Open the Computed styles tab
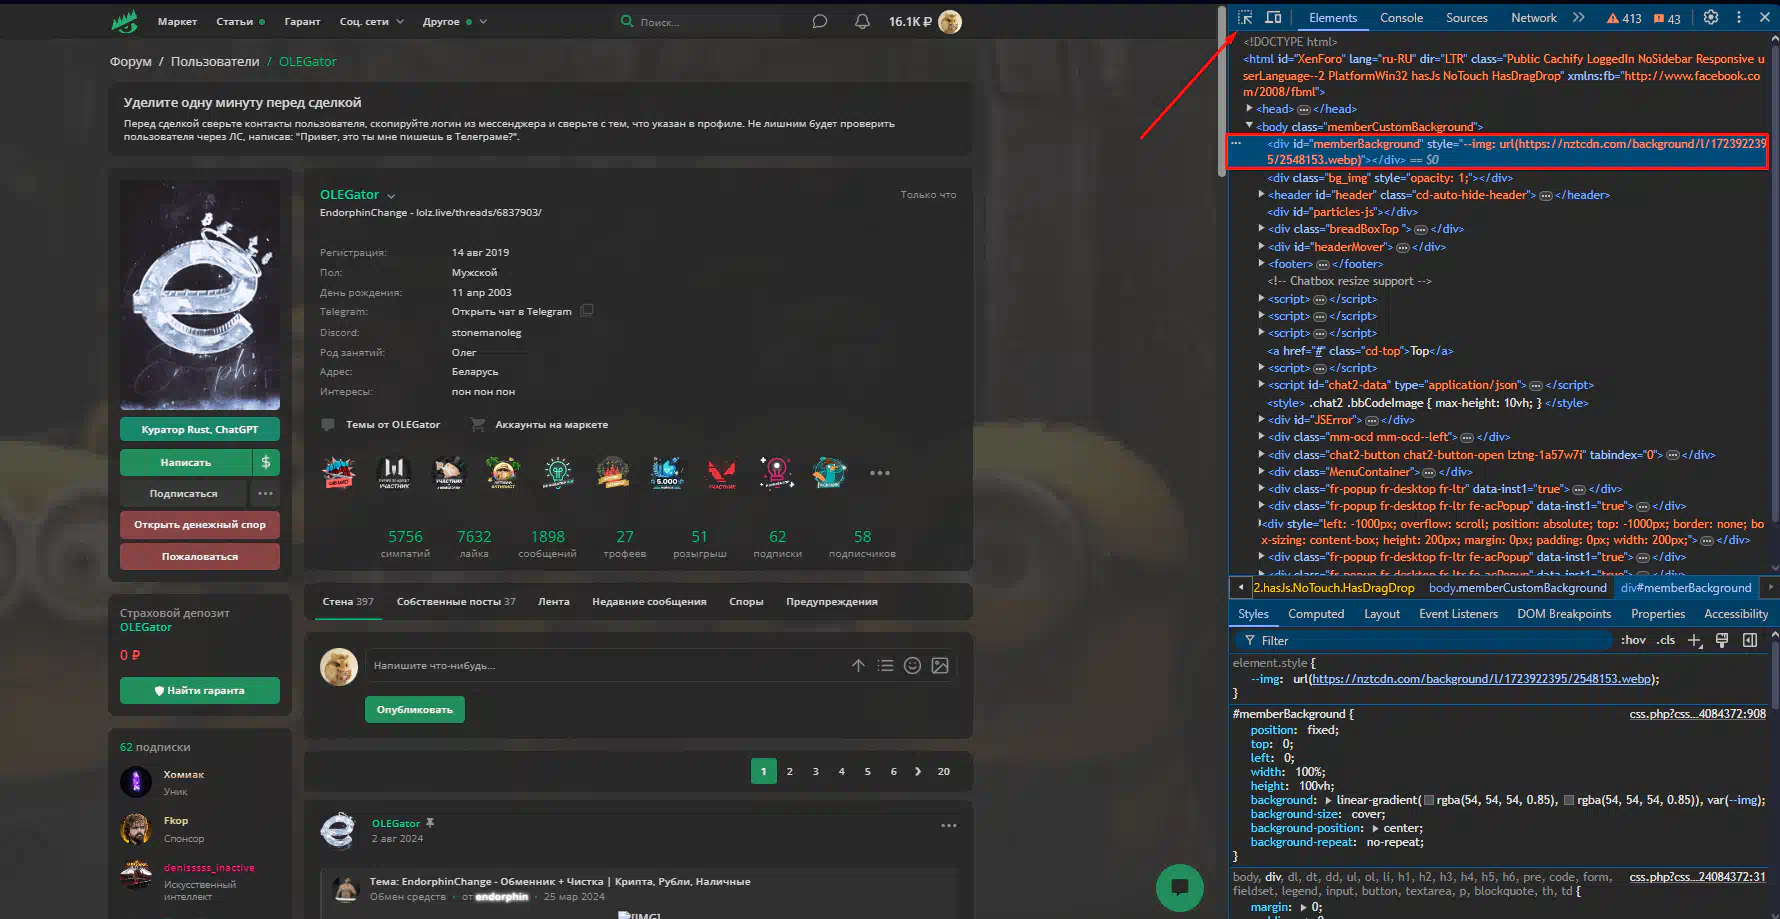This screenshot has width=1780, height=919. [x=1315, y=614]
